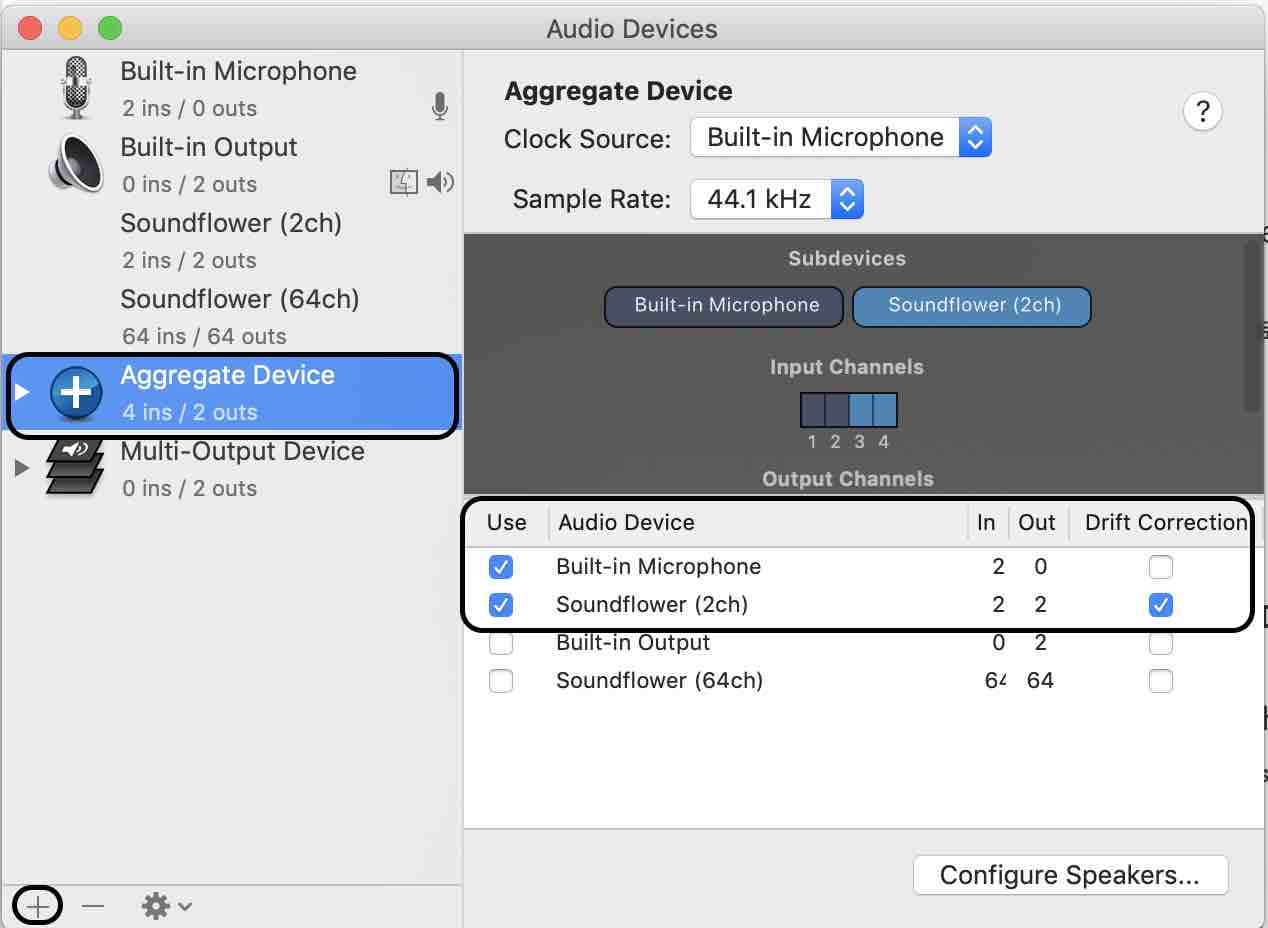
Task: Click the Audio Device column header
Action: point(758,522)
